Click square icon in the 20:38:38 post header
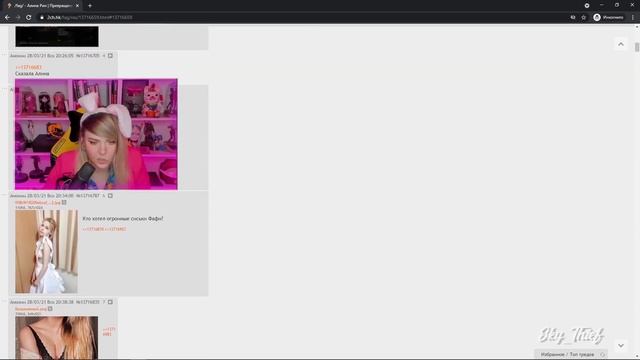The image size is (640, 360). 110,302
